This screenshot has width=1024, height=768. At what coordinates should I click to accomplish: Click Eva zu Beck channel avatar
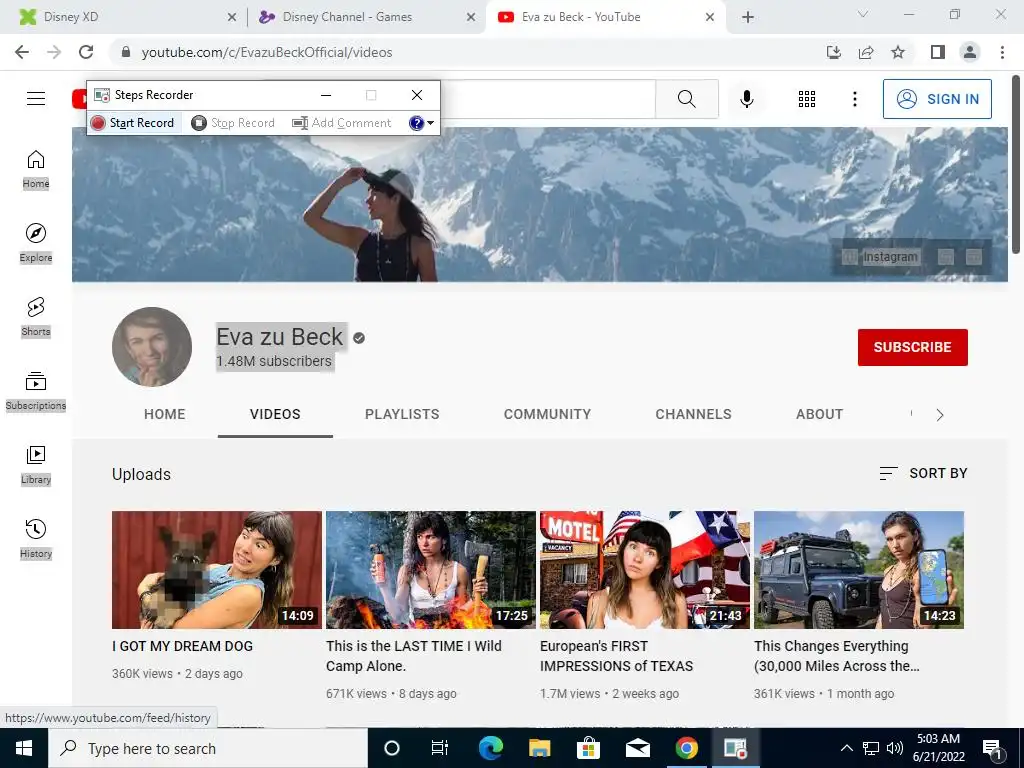click(152, 347)
